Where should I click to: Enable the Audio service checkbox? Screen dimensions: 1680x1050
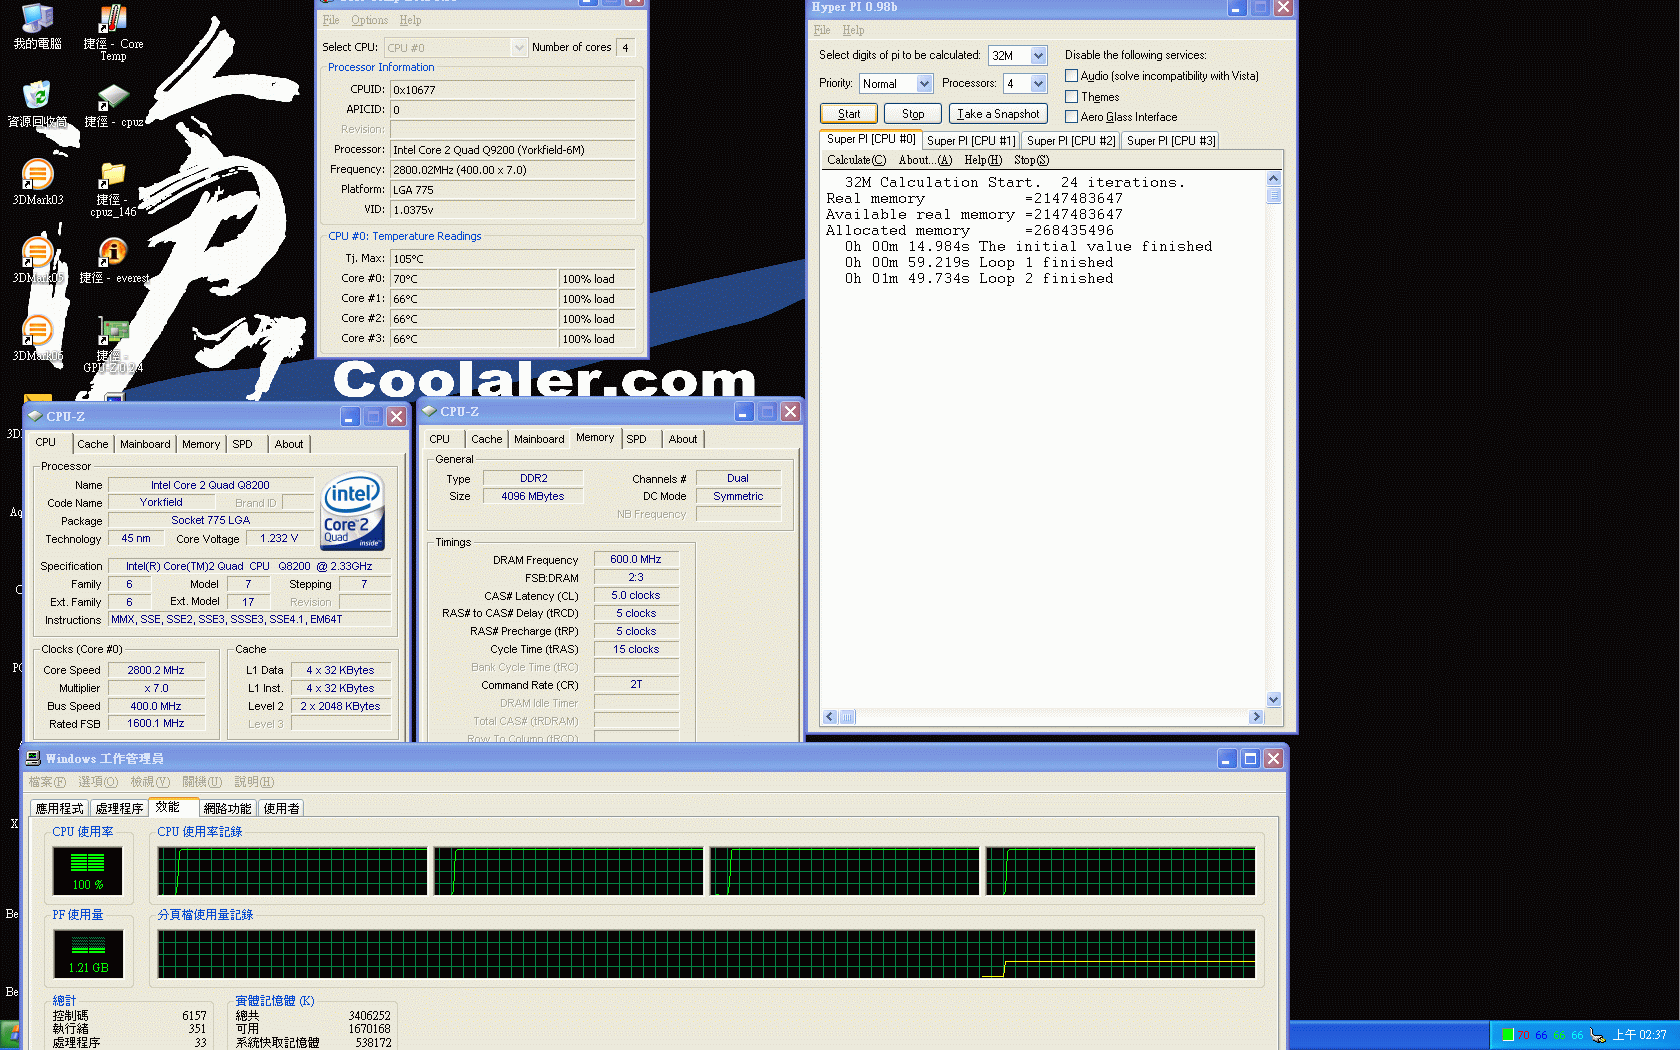[x=1071, y=76]
